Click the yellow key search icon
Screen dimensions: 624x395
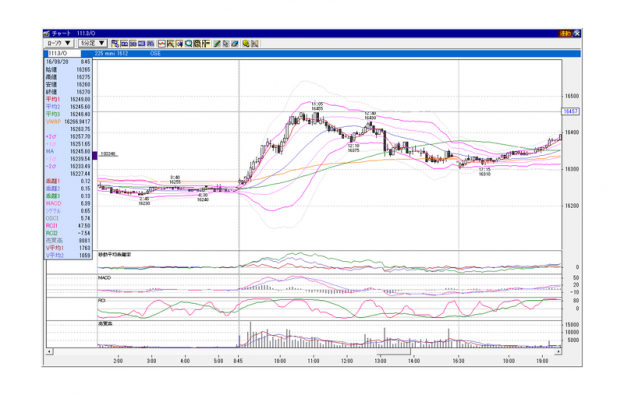click(x=246, y=43)
